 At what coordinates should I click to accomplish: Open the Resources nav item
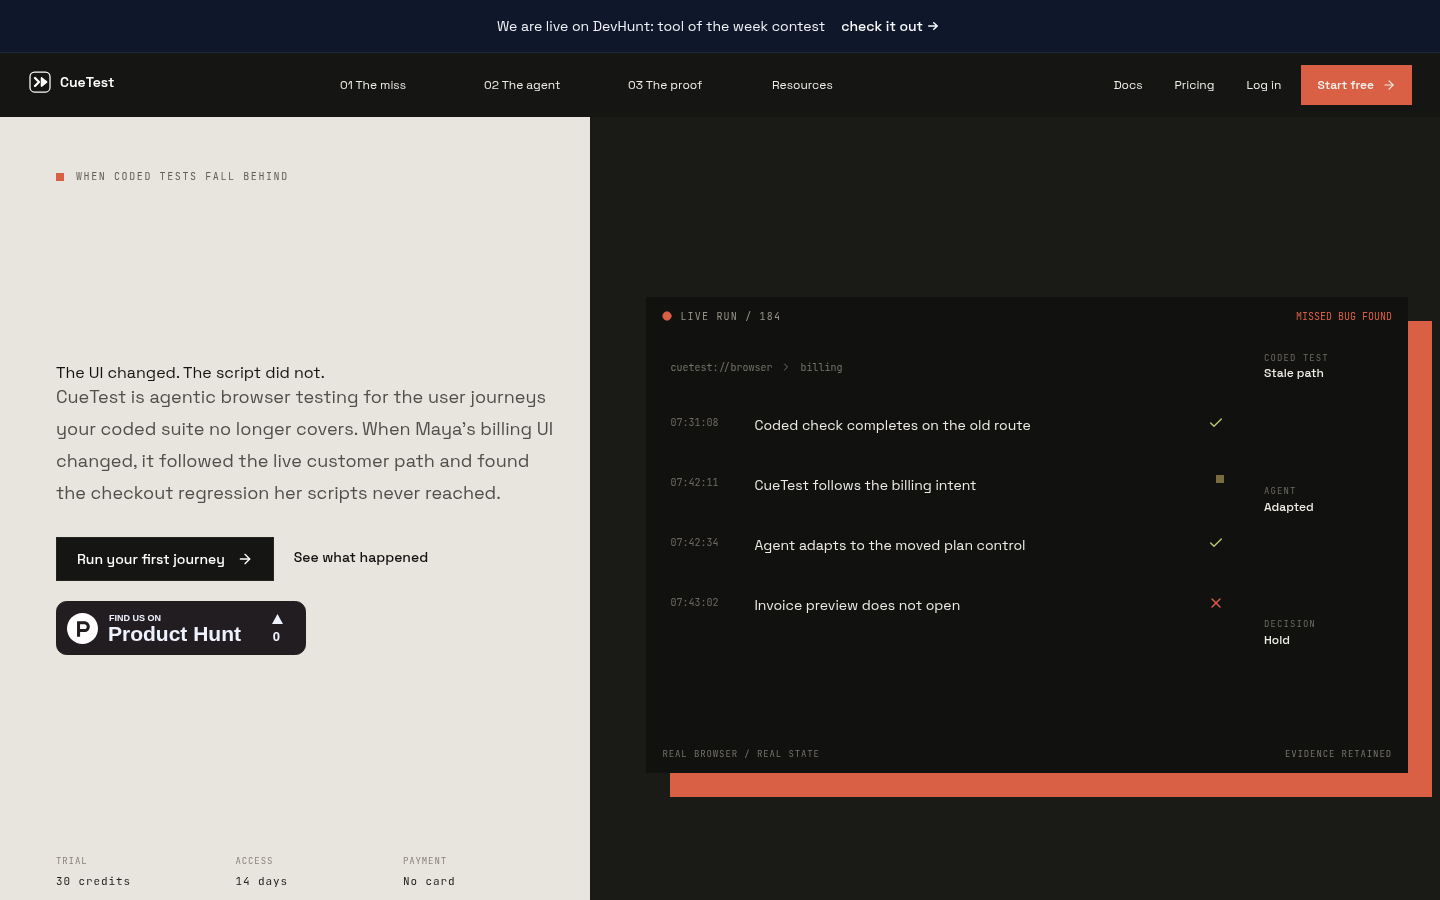pyautogui.click(x=802, y=85)
